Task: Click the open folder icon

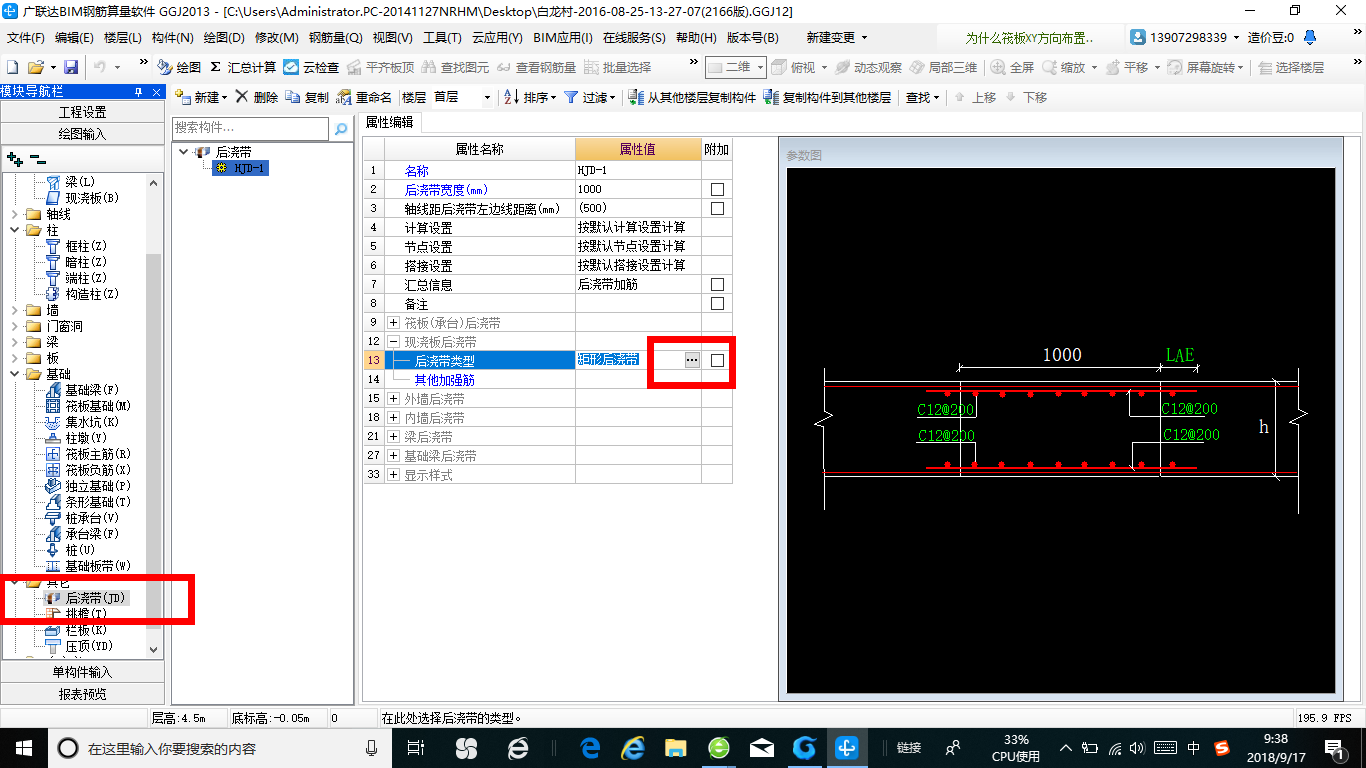Action: [x=36, y=67]
